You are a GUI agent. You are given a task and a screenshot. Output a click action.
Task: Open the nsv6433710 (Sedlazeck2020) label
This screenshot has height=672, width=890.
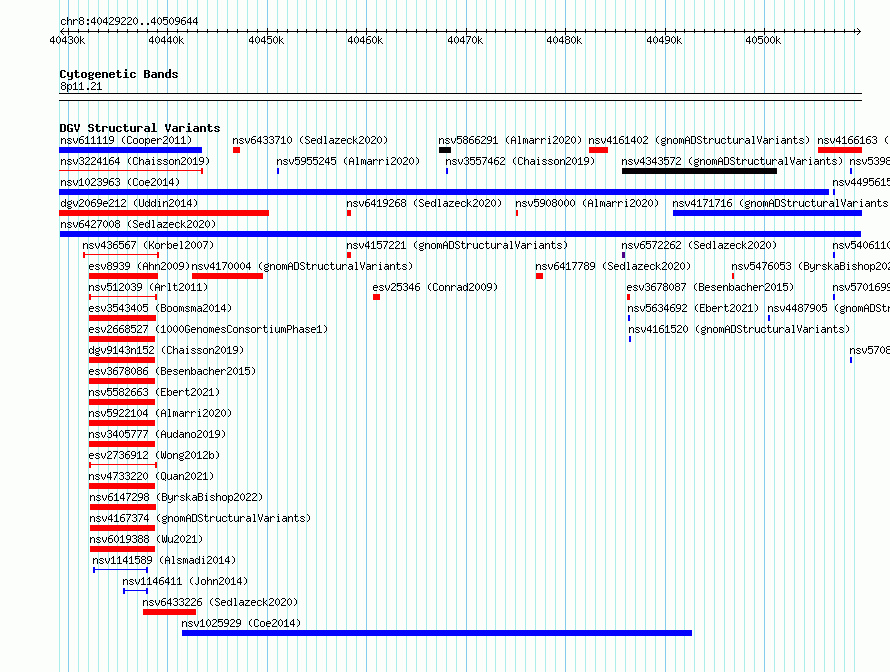[310, 140]
